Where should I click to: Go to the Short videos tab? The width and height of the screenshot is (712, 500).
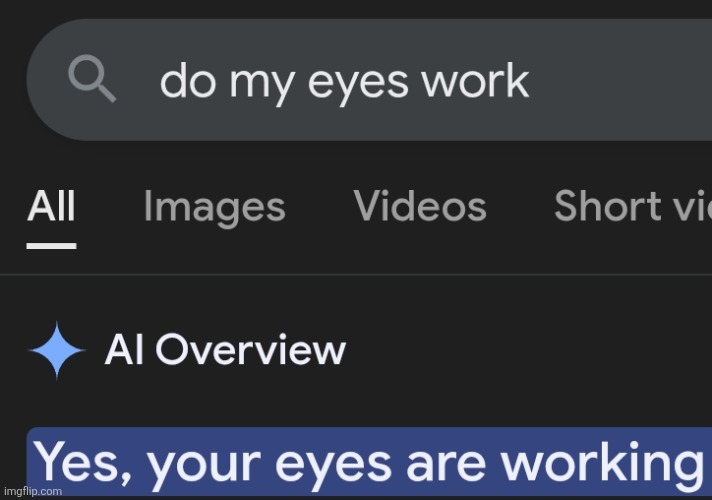[x=633, y=206]
